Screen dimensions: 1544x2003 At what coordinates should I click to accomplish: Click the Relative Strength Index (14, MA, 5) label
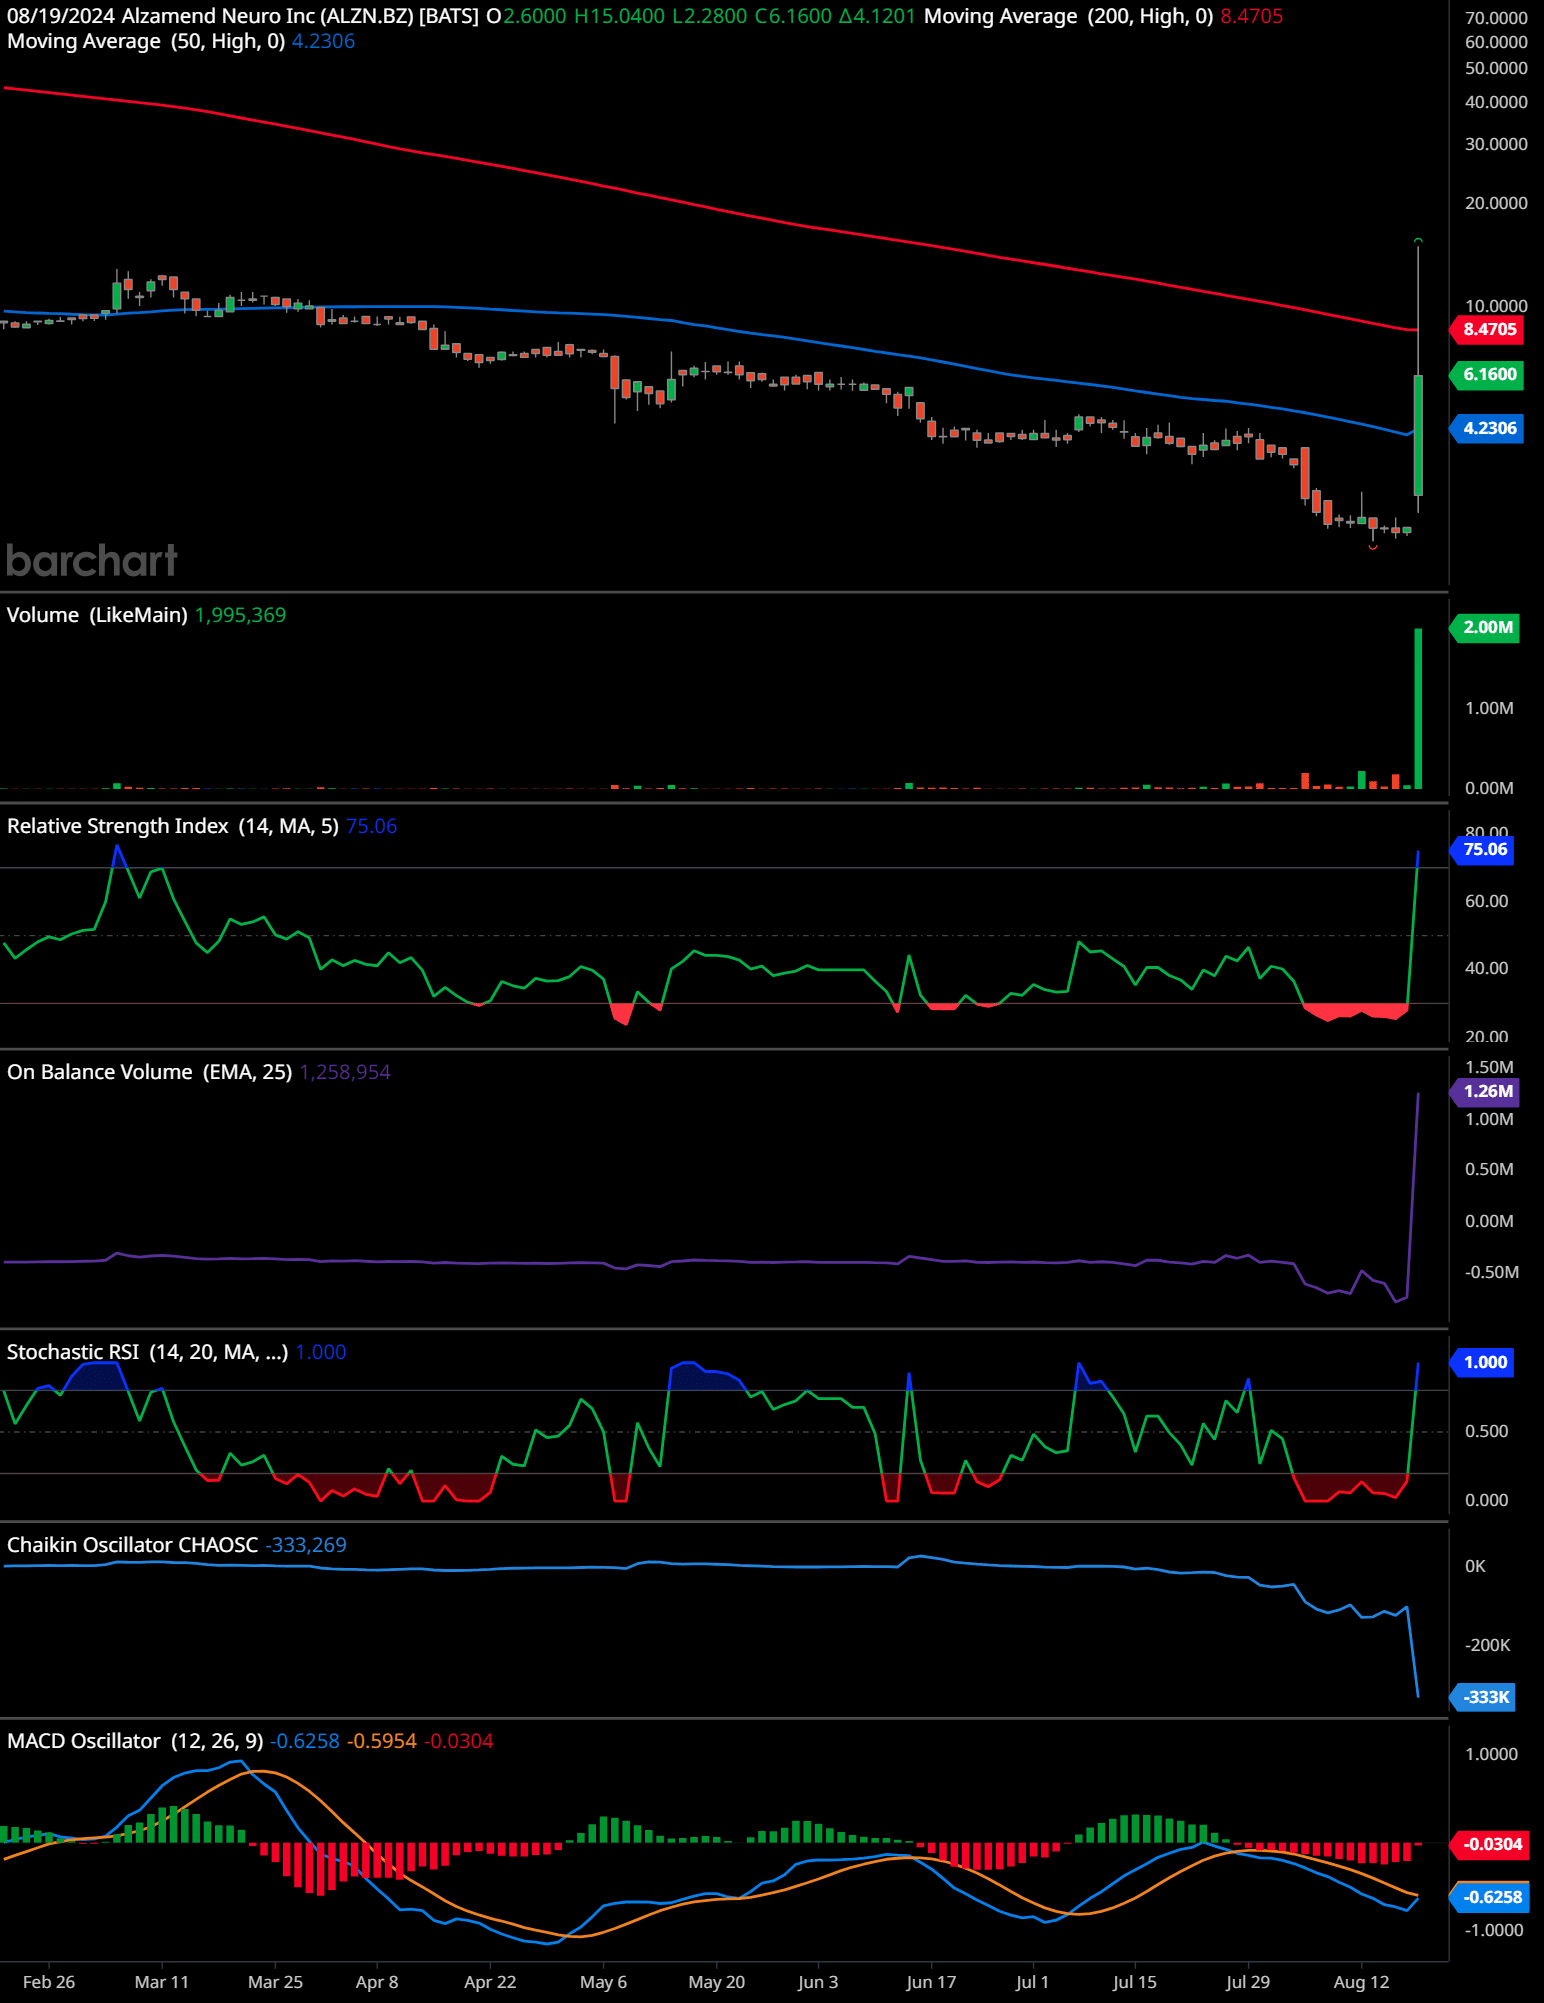coord(173,826)
